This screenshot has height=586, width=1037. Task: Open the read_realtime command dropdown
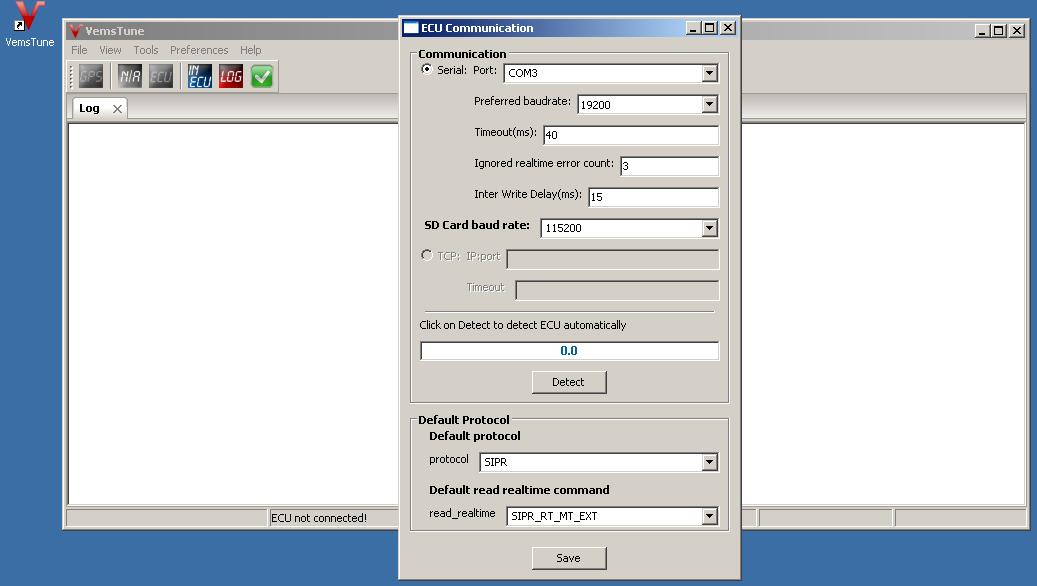[710, 517]
